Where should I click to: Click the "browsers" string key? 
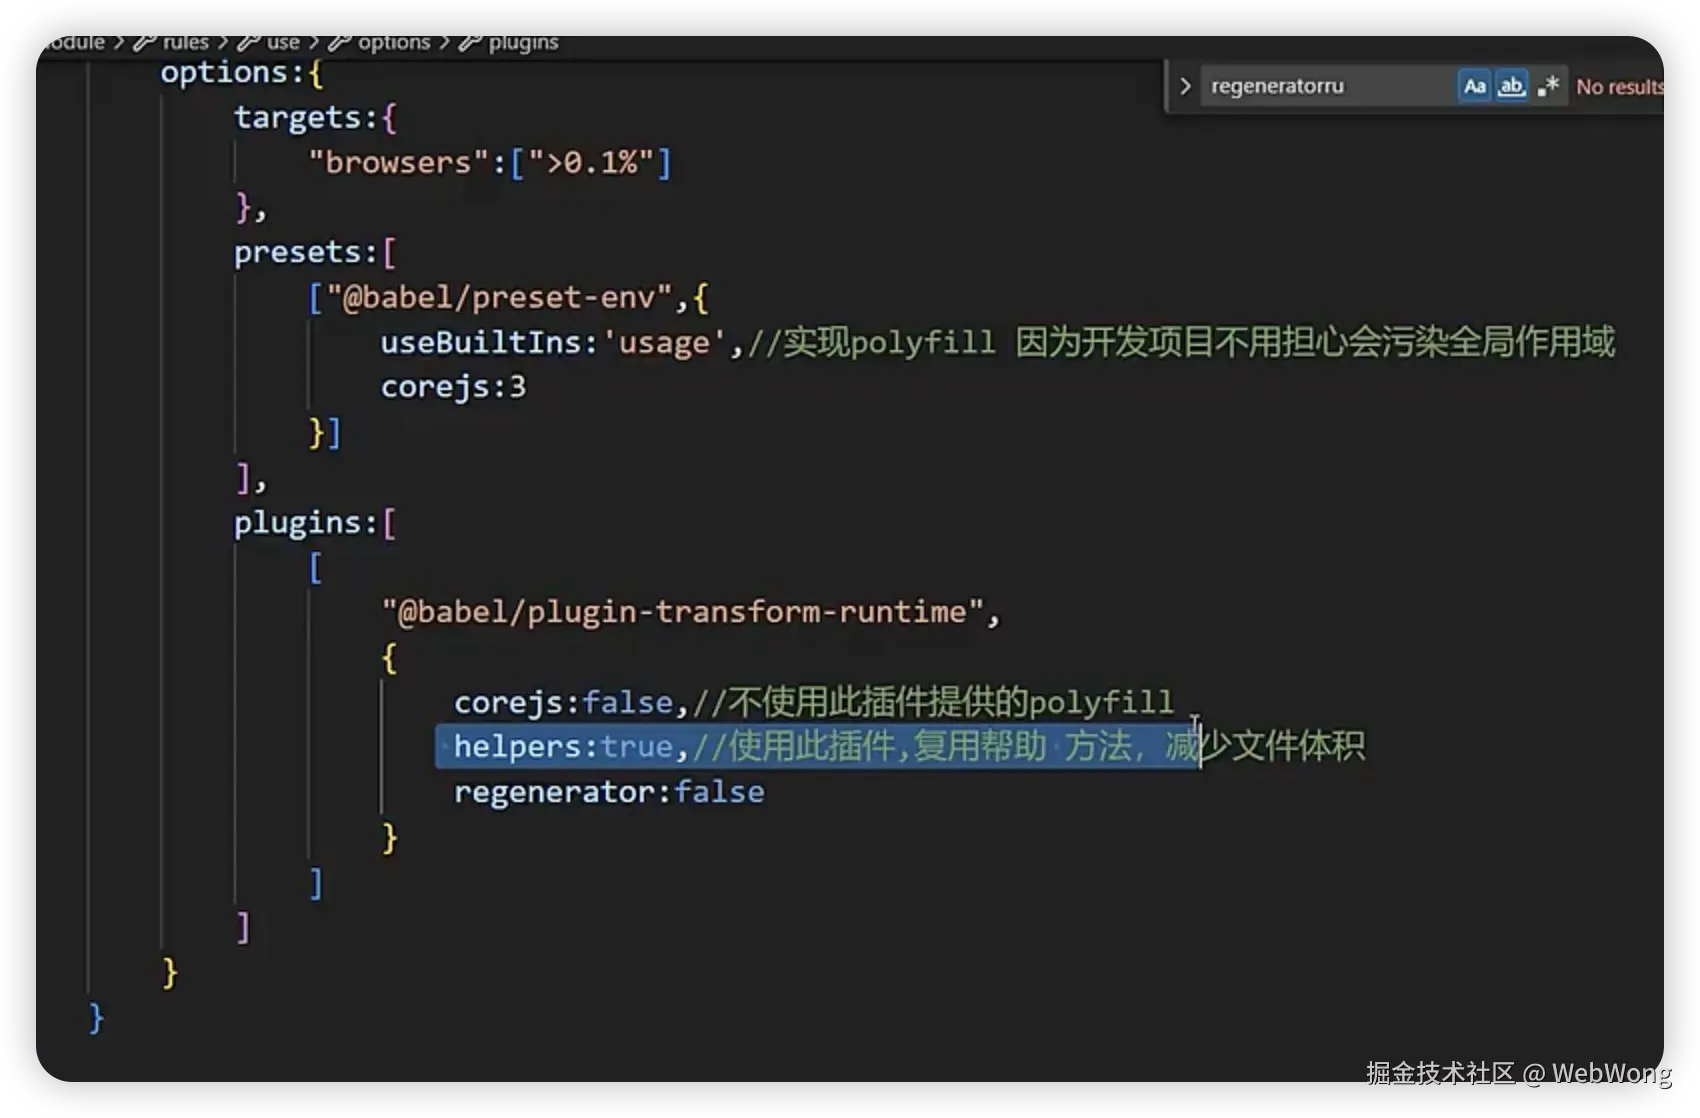pos(399,162)
